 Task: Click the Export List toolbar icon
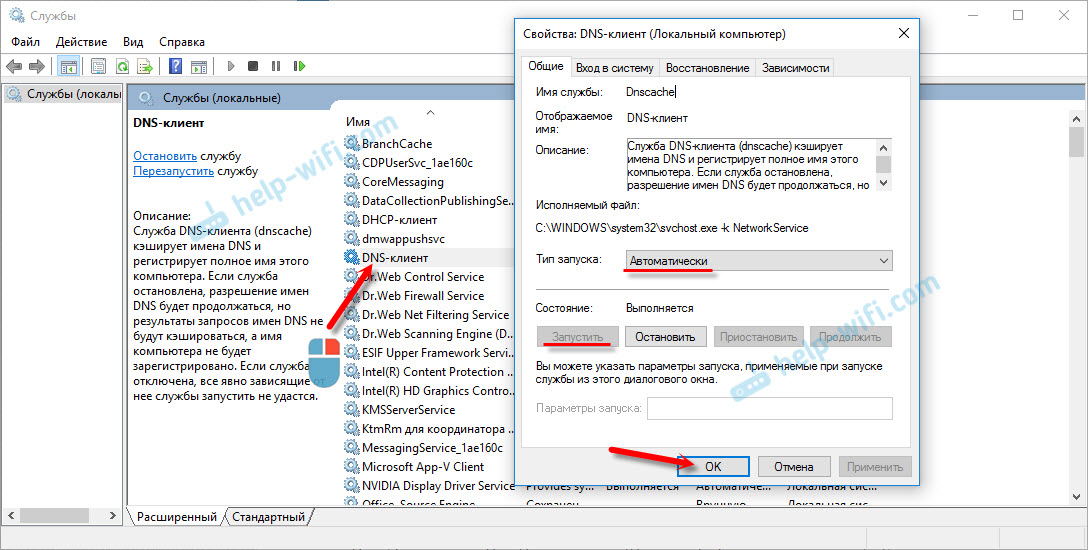(x=143, y=66)
